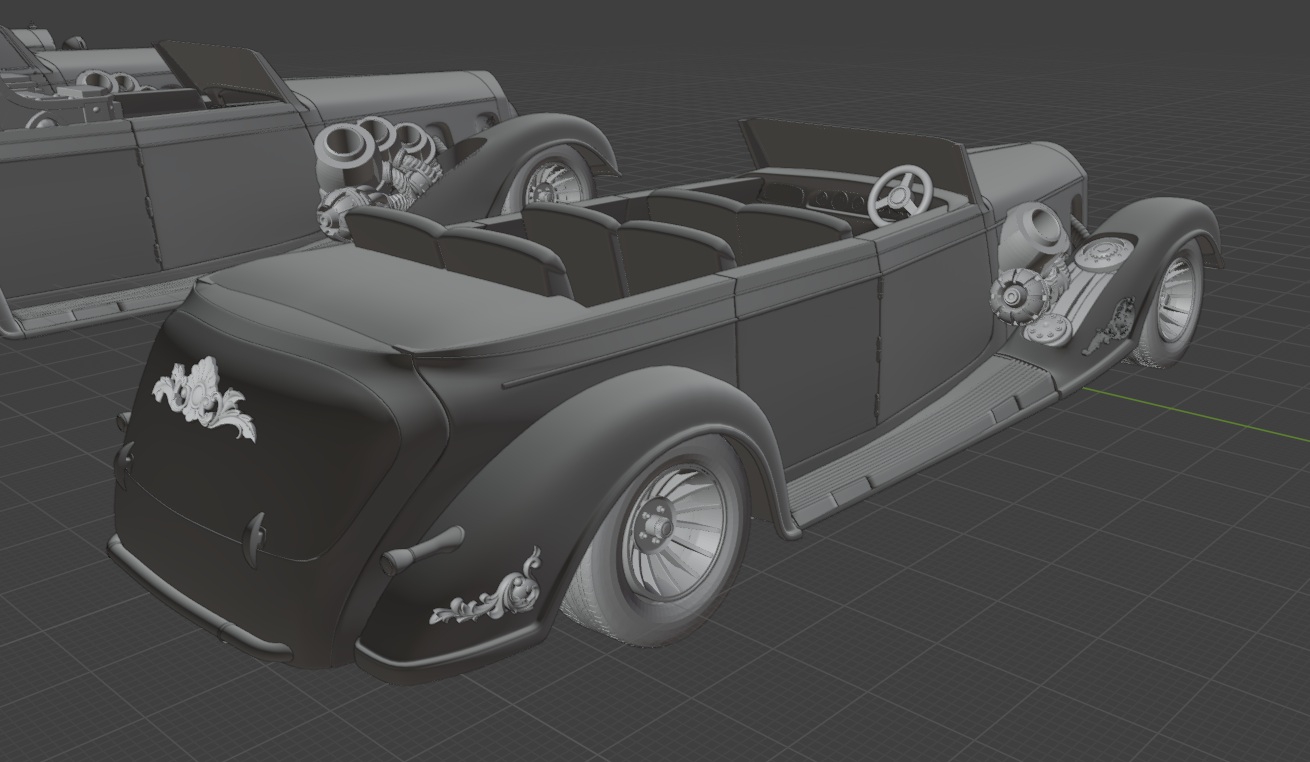Select the steering wheel of the front car
Viewport: 1310px width, 762px height.
[x=899, y=193]
